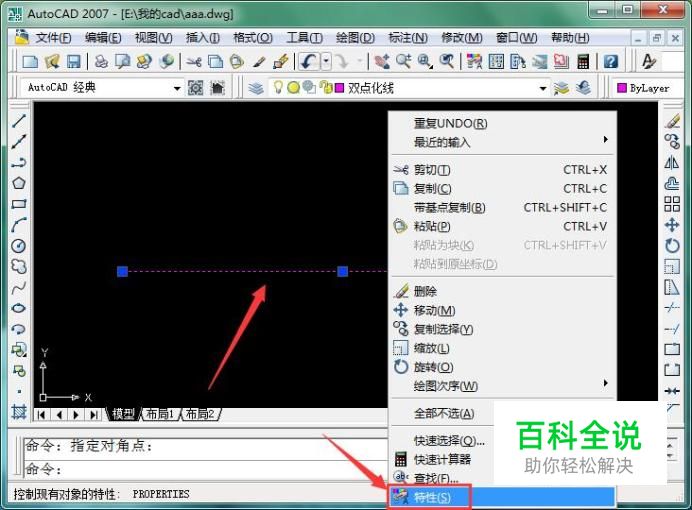This screenshot has width=692, height=510.
Task: Open the 编辑(E) menu
Action: (x=103, y=38)
